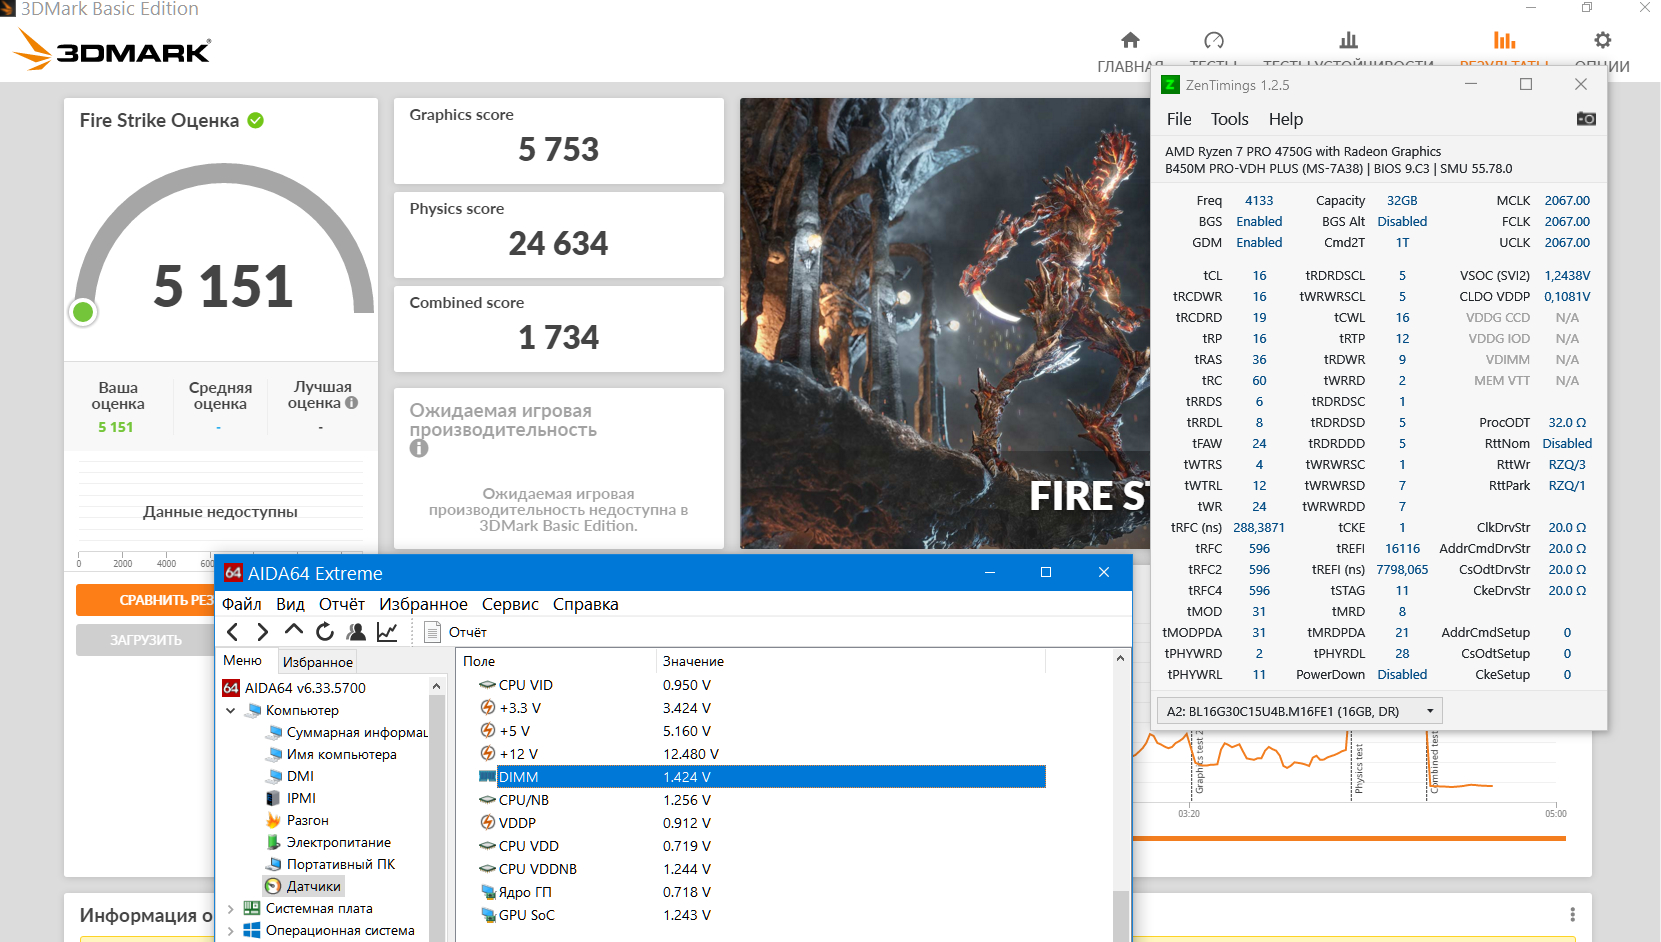
Task: Go up one level in the AIDA64 toolbar
Action: click(x=293, y=631)
